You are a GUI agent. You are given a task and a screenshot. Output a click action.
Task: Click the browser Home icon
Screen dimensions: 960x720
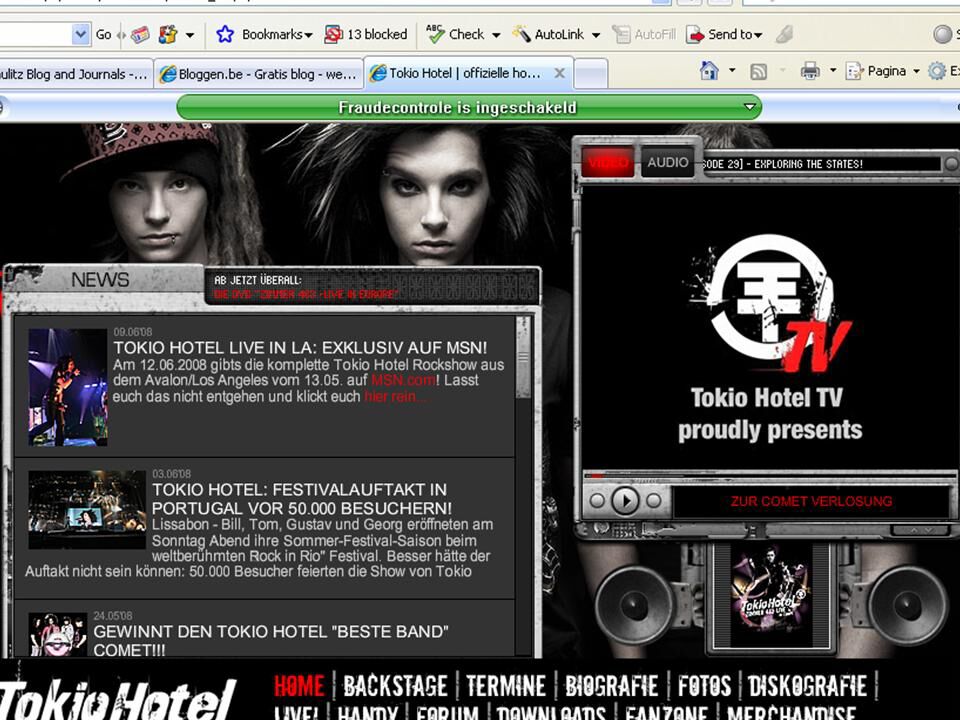point(709,71)
